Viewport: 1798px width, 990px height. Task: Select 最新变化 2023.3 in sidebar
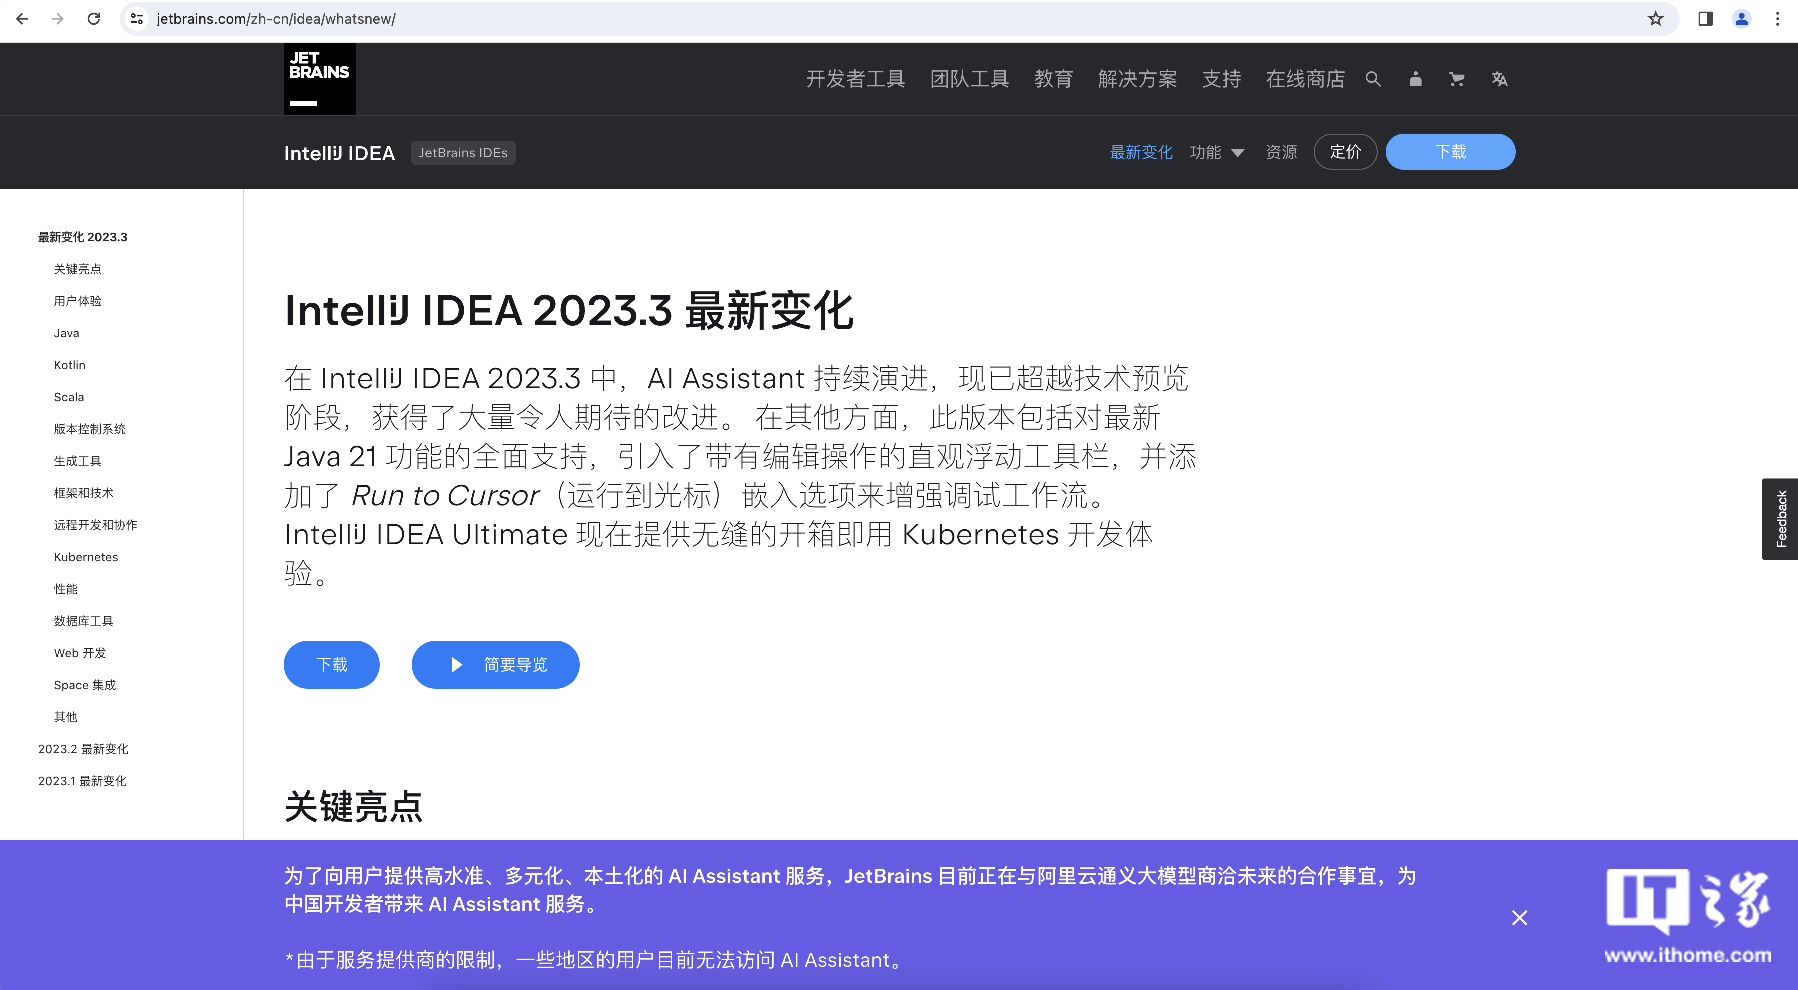coord(83,237)
